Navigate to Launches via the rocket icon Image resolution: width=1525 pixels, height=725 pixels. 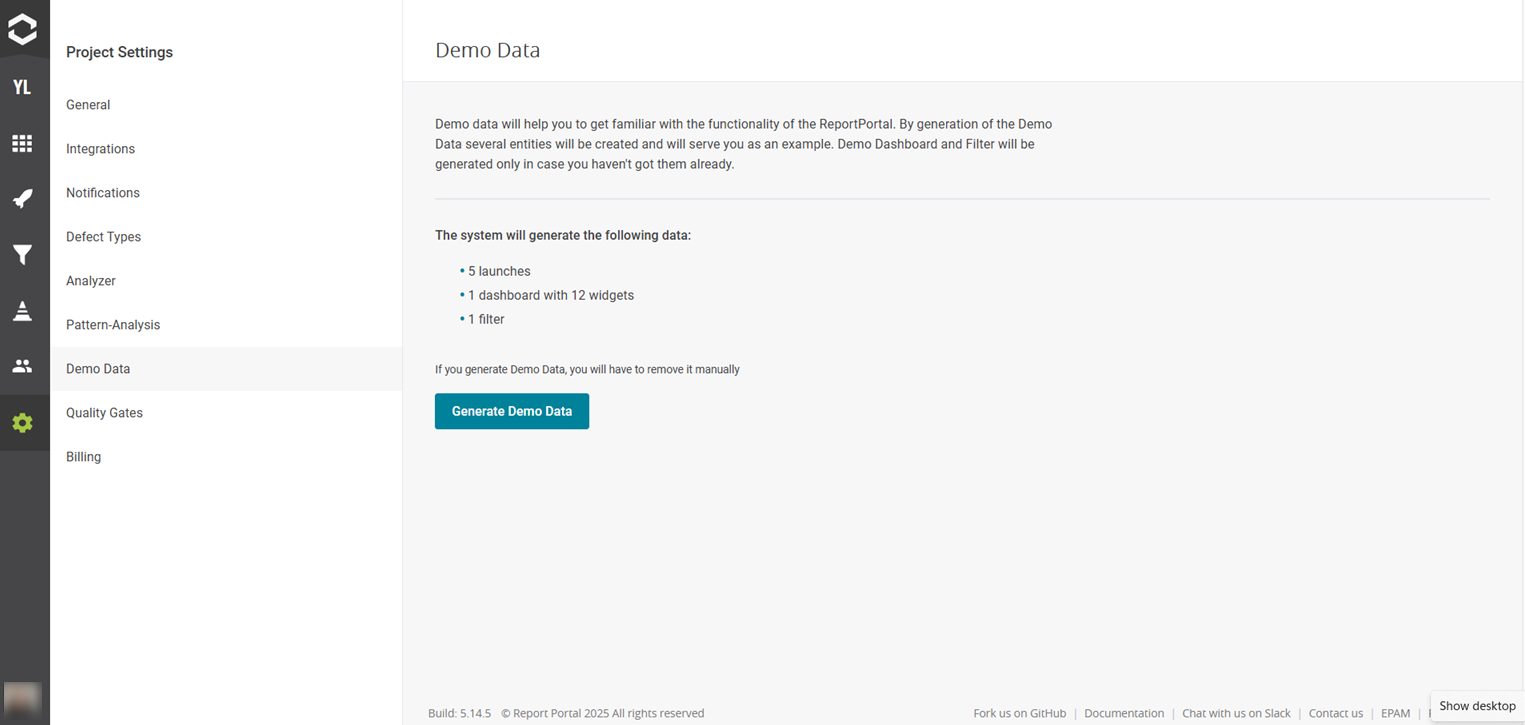click(x=24, y=198)
